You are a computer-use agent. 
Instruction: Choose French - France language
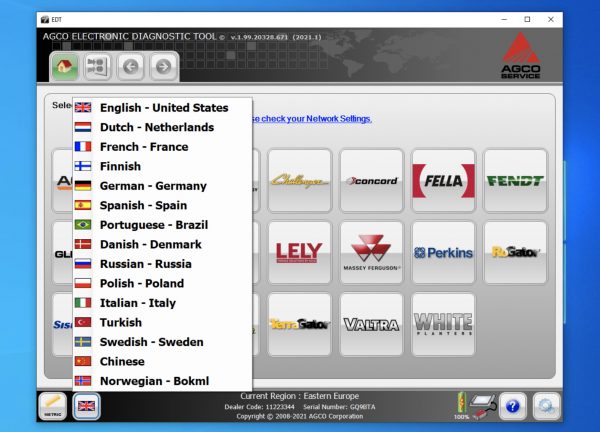coord(162,147)
